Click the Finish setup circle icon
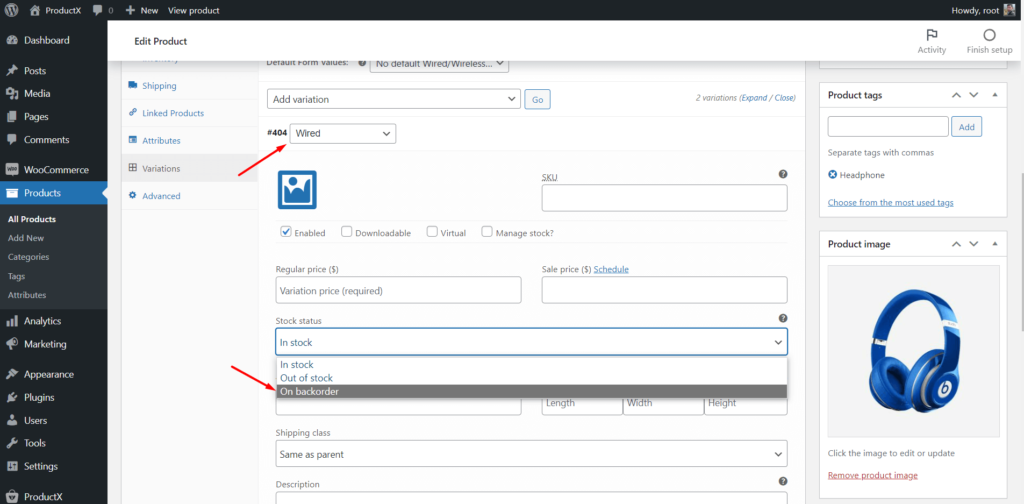The image size is (1024, 504). 989,35
